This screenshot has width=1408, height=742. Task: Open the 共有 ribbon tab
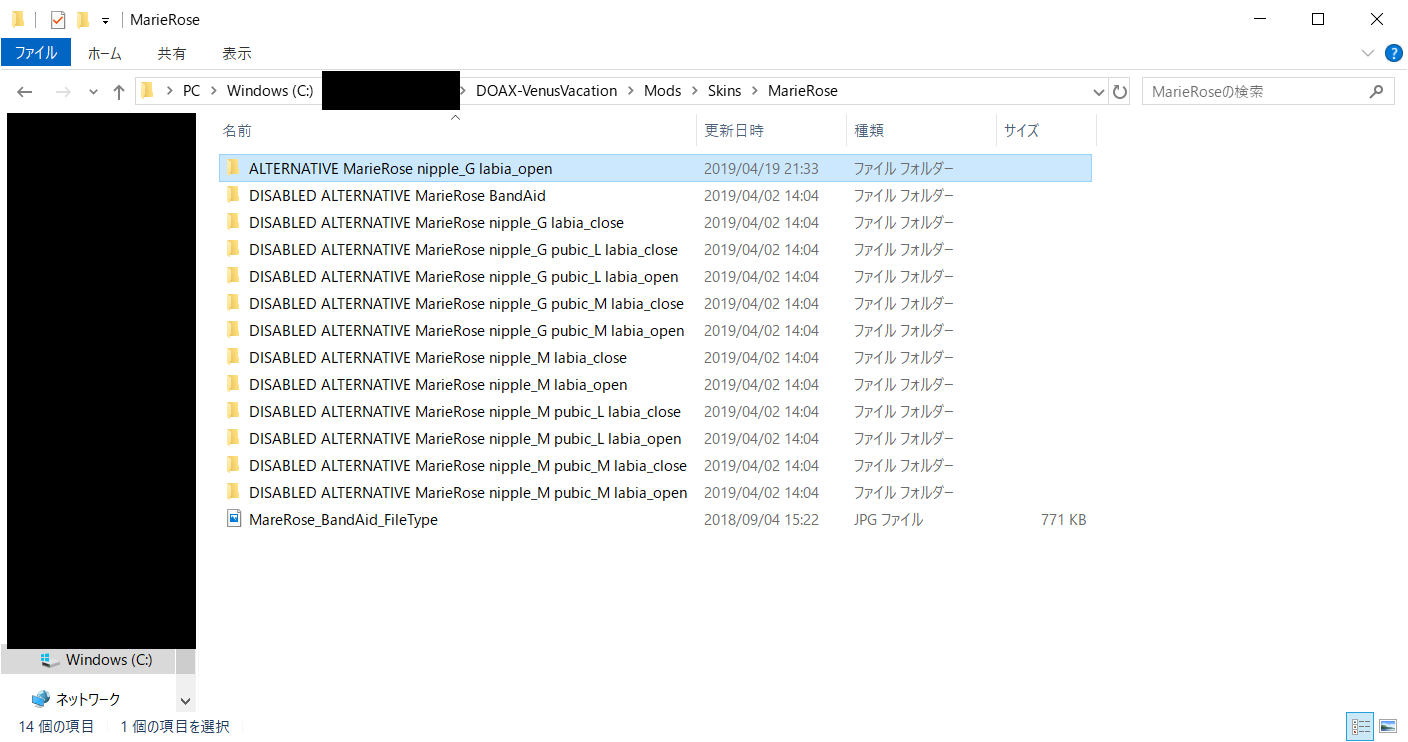[x=172, y=53]
